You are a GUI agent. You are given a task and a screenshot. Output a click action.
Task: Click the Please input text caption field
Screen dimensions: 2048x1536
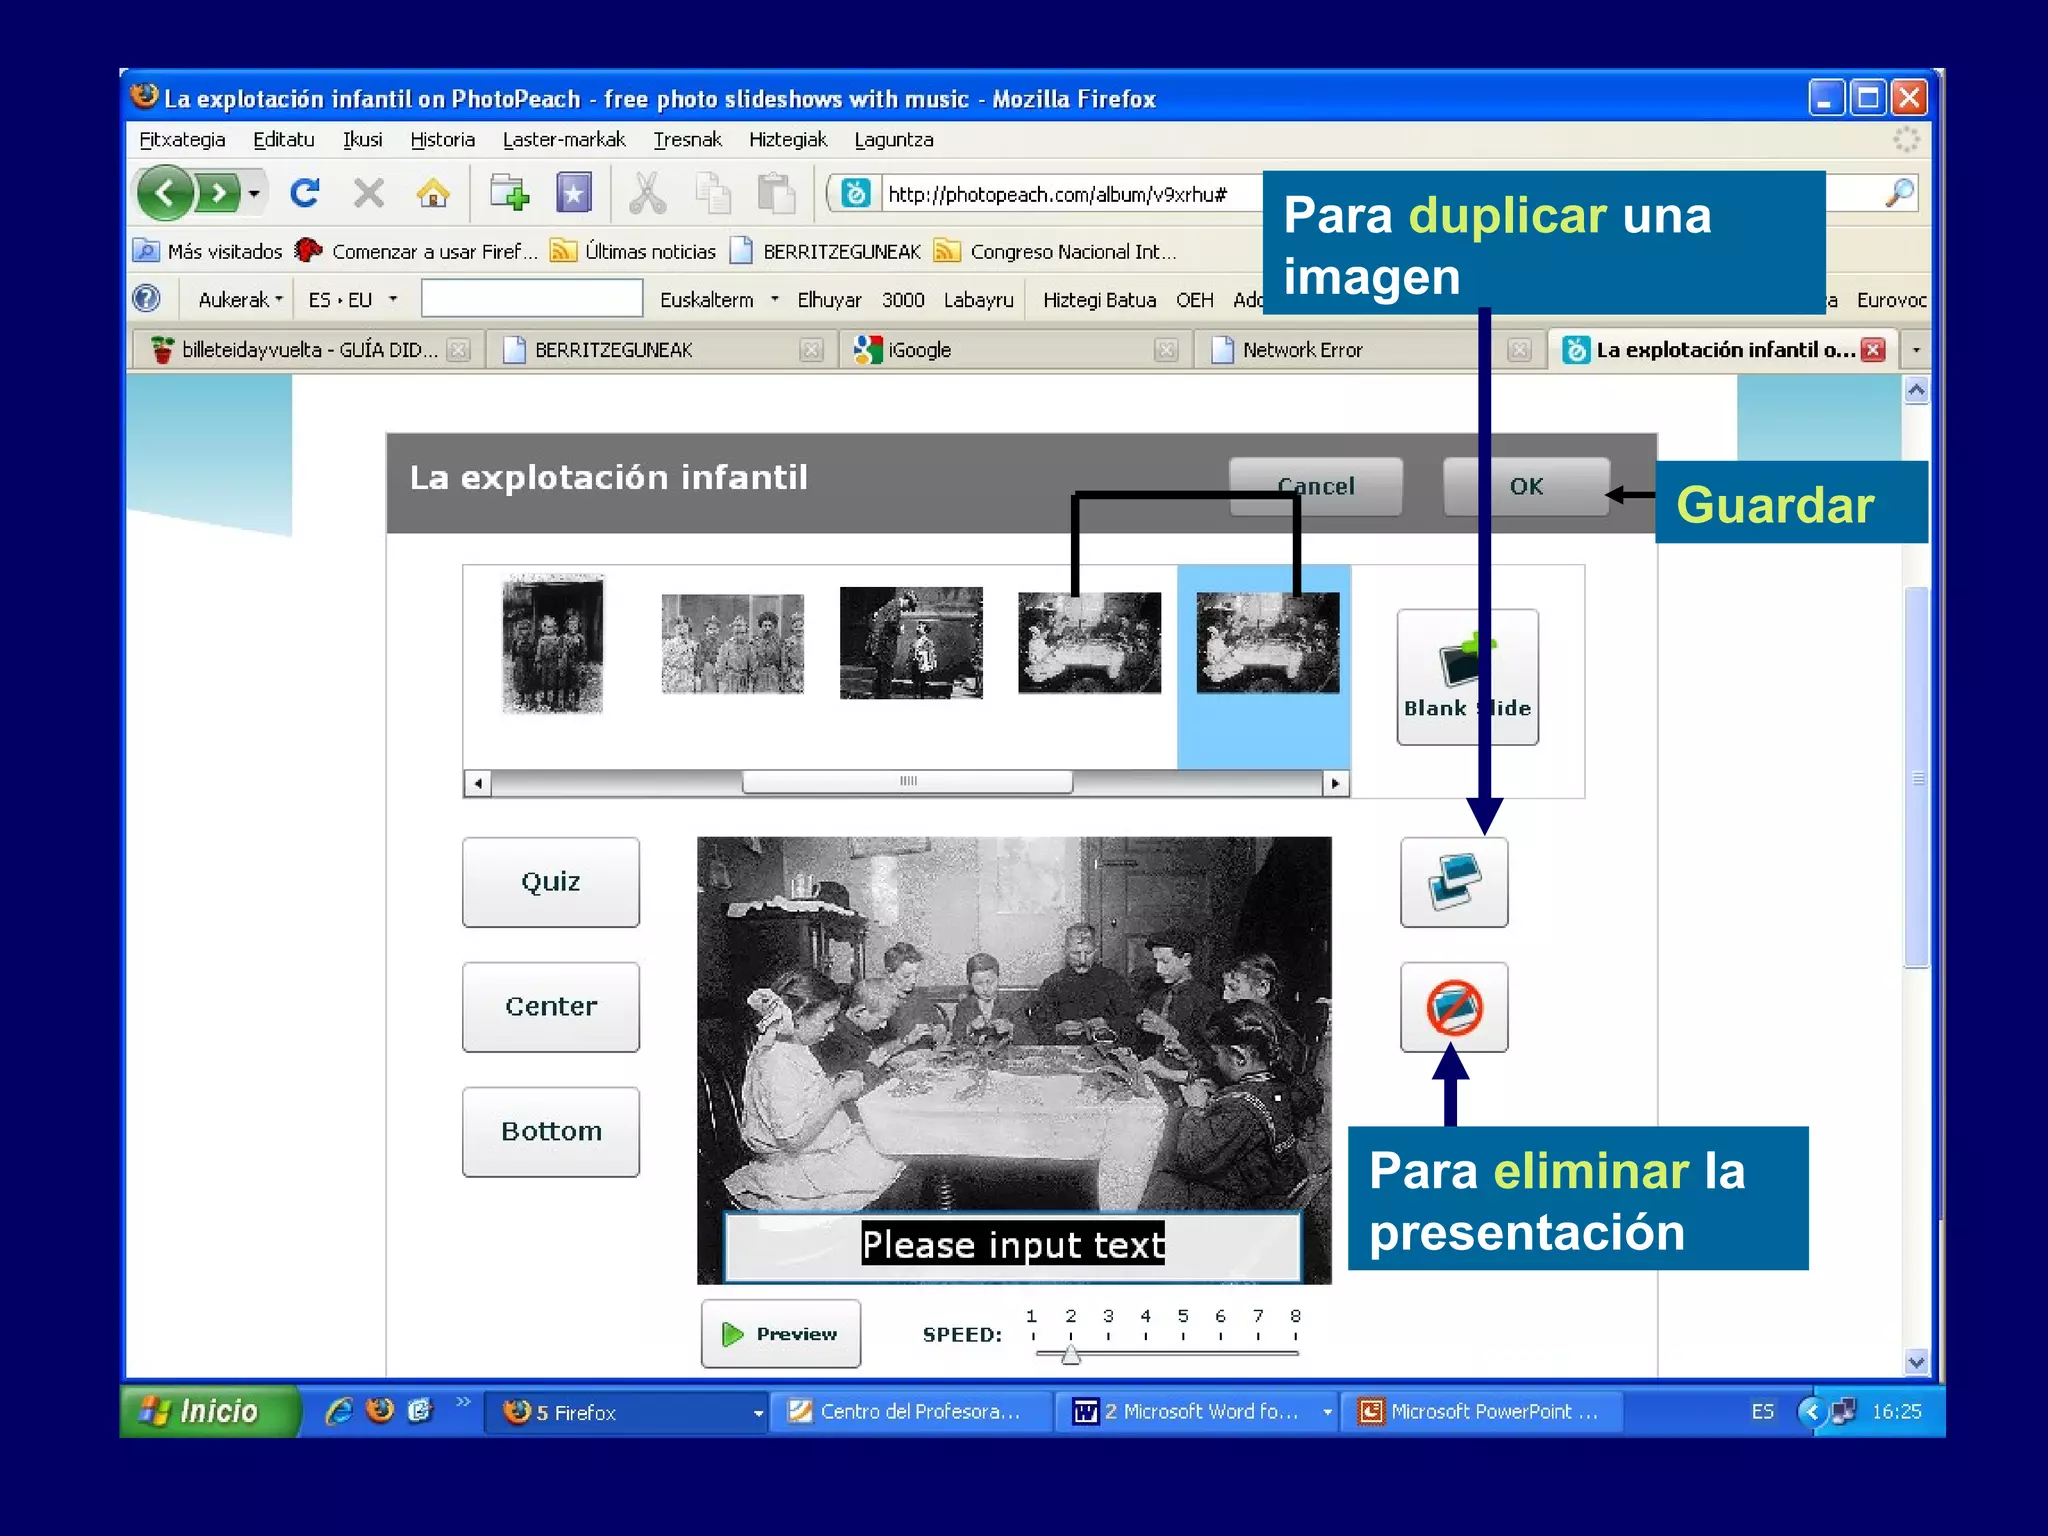(1012, 1246)
